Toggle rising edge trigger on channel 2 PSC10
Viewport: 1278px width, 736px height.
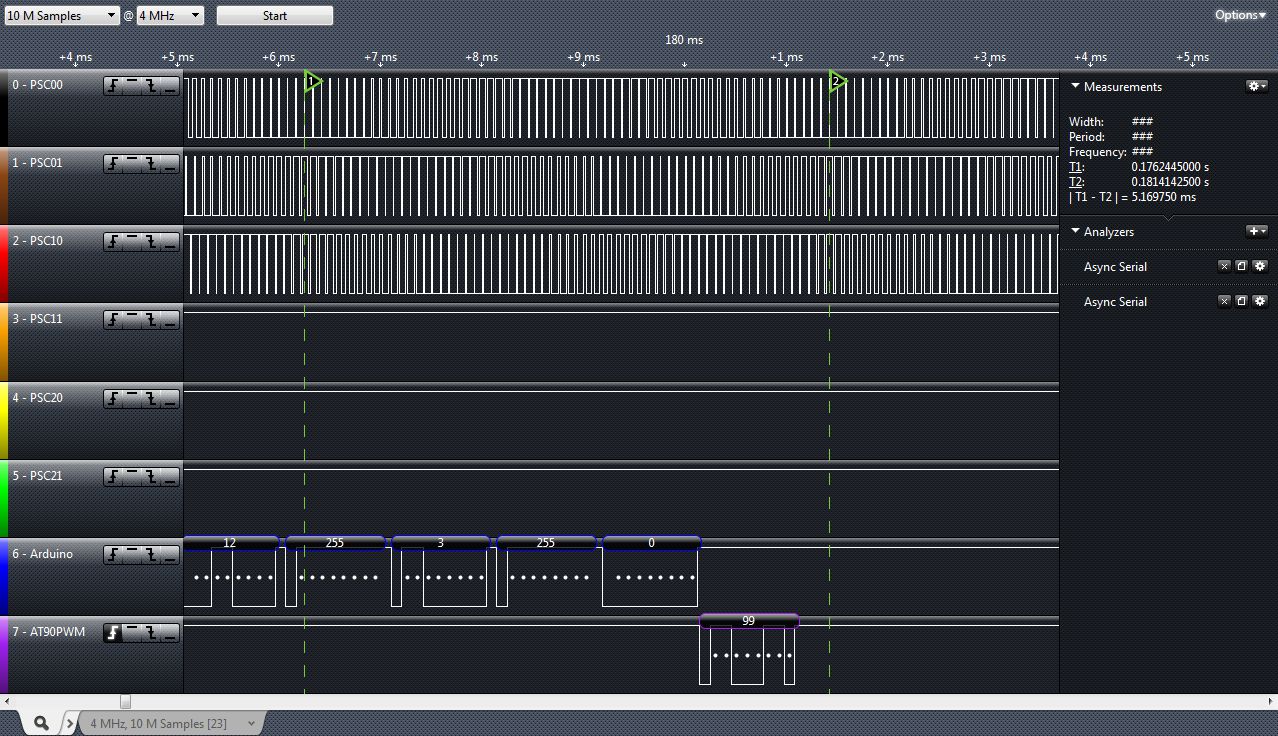point(113,242)
